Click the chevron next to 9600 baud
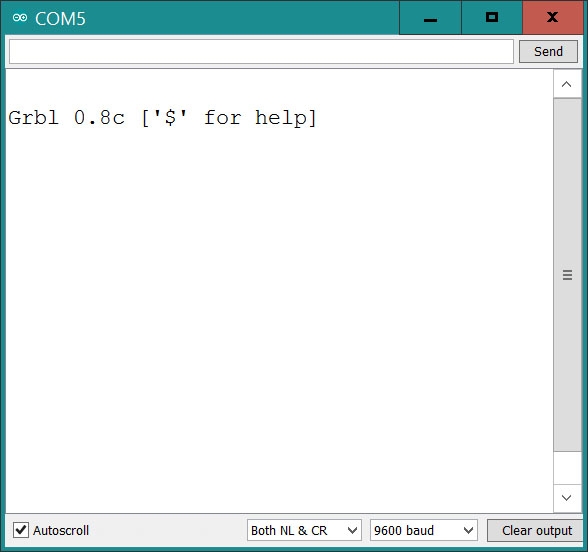The width and height of the screenshot is (588, 552). coord(468,530)
